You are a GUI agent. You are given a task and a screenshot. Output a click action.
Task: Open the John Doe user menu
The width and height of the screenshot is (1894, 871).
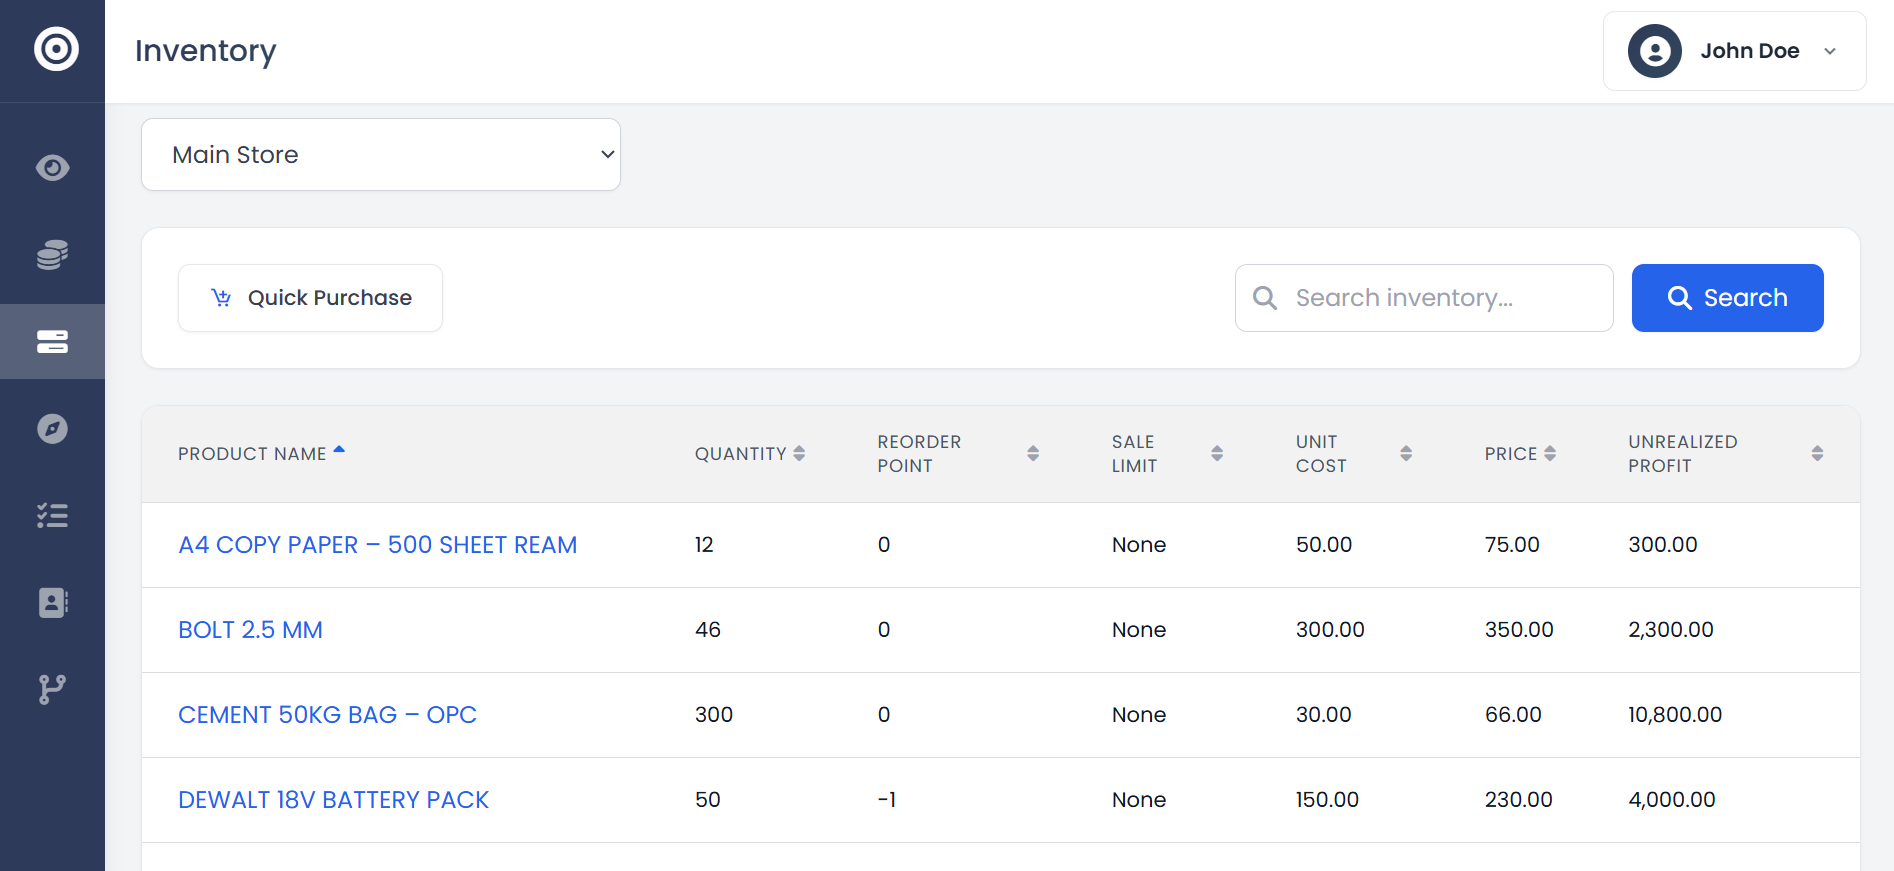[1734, 51]
